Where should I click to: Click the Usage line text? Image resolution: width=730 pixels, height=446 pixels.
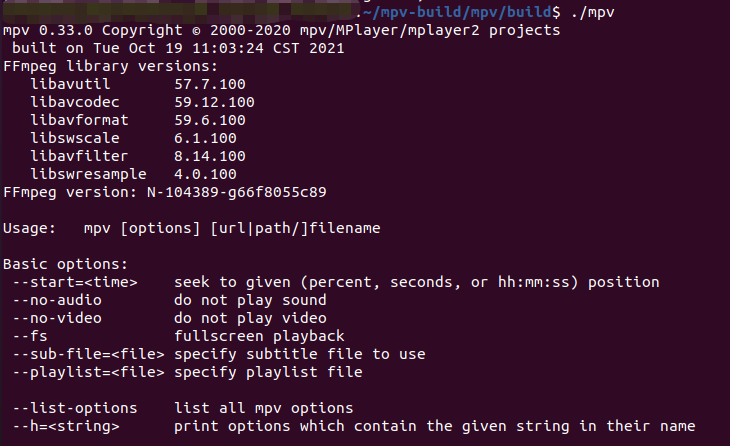point(192,228)
